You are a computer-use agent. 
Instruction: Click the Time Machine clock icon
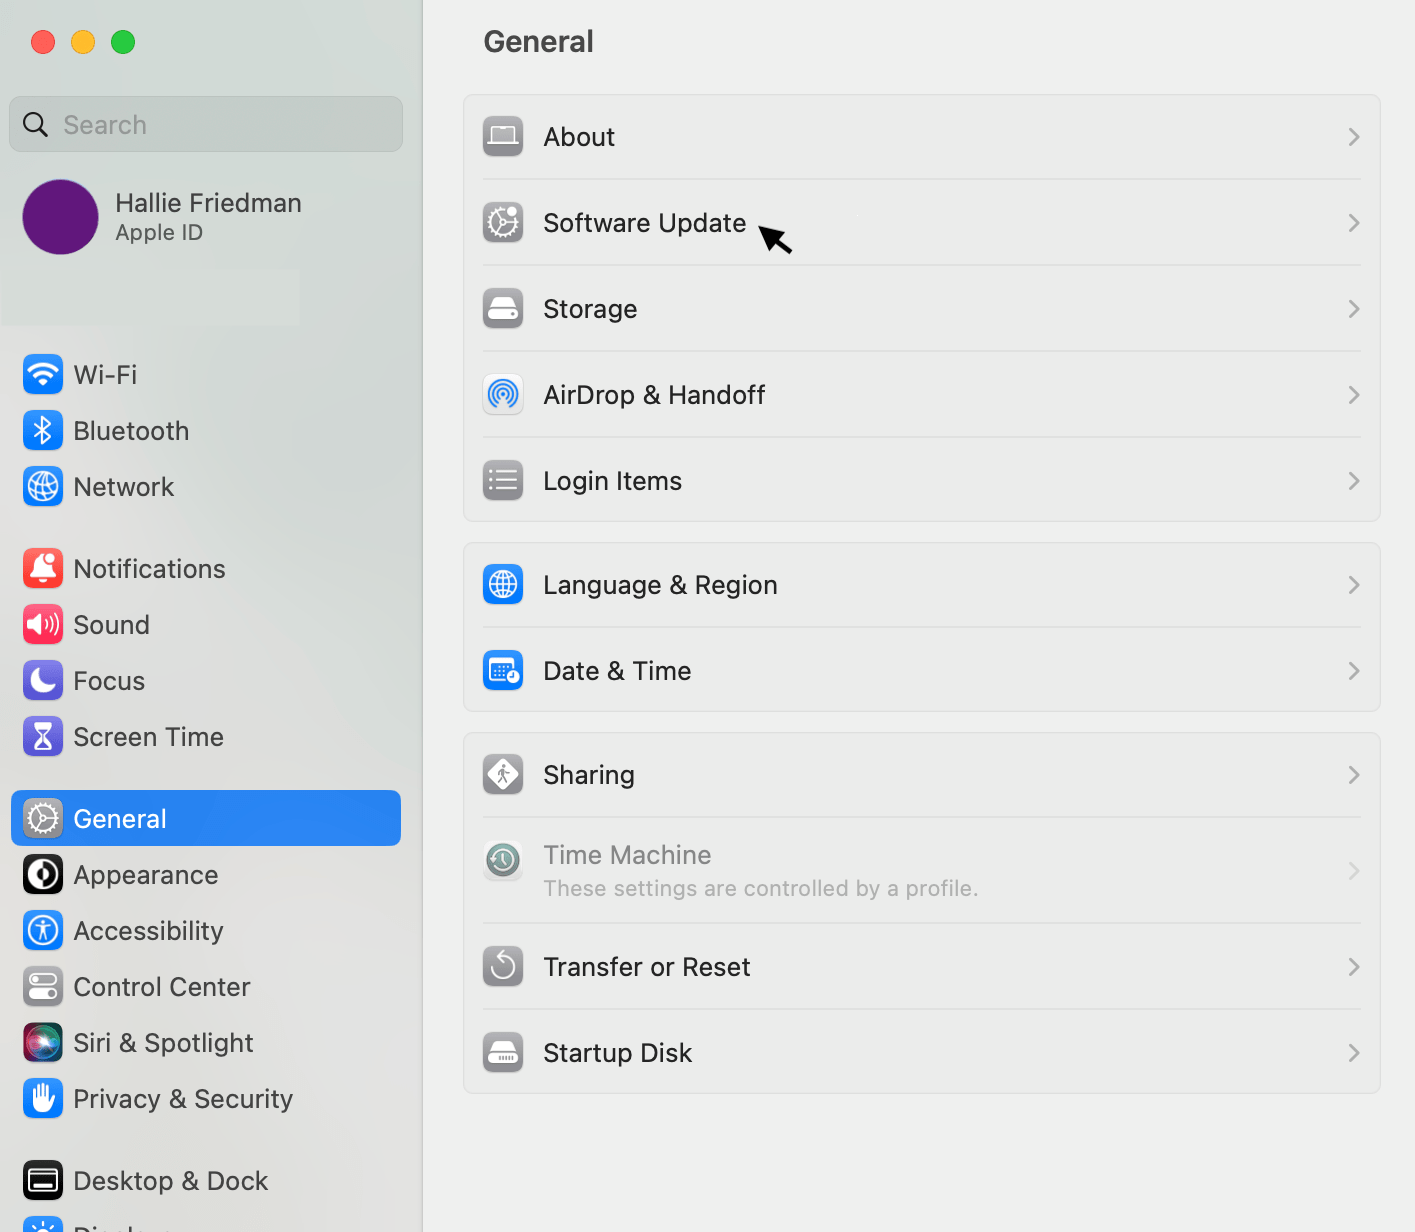(x=503, y=860)
